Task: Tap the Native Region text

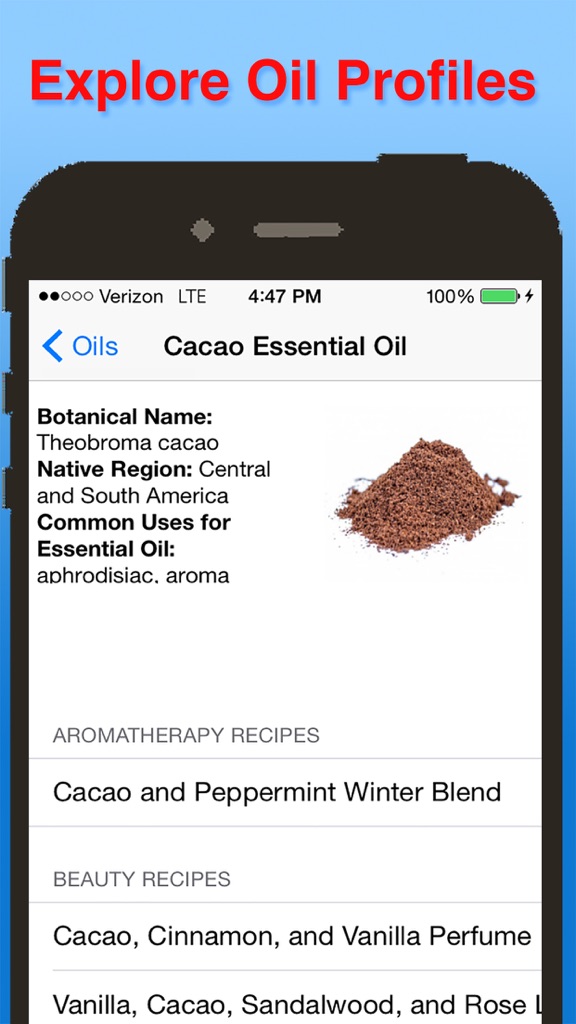Action: tap(153, 483)
